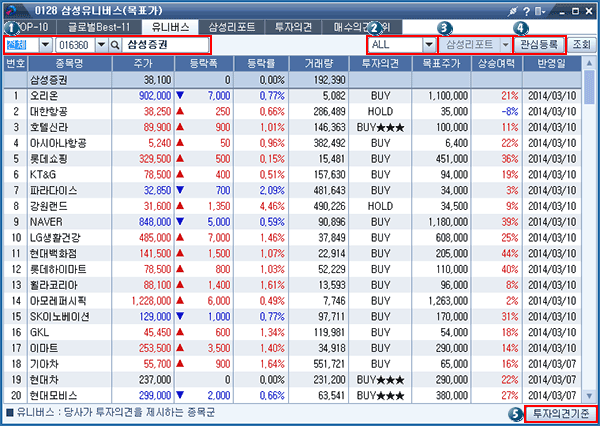Select the 대한항공 stock name
The image size is (600, 426).
[x=49, y=111]
